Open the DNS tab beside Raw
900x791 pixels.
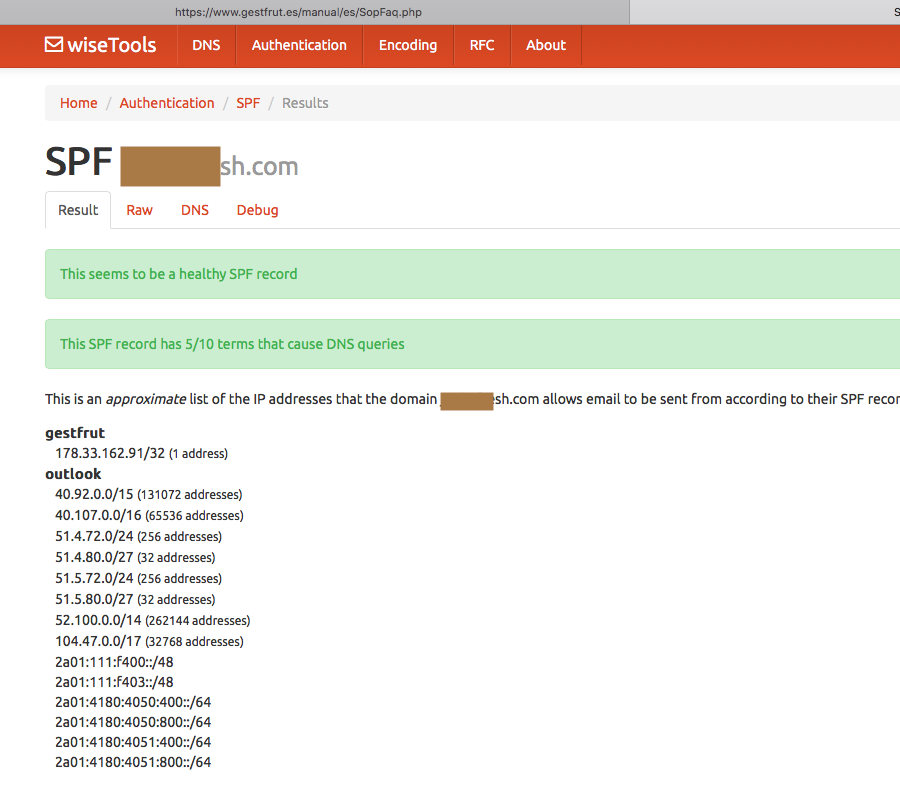[195, 210]
